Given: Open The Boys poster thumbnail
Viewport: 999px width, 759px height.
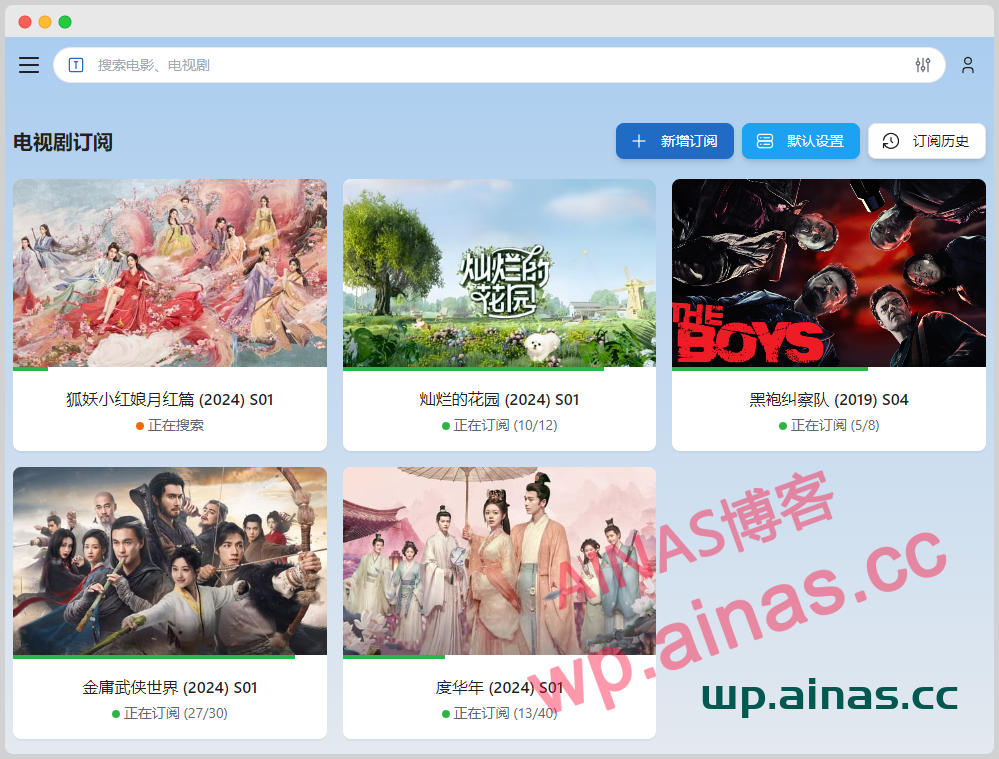Looking at the screenshot, I should 829,273.
